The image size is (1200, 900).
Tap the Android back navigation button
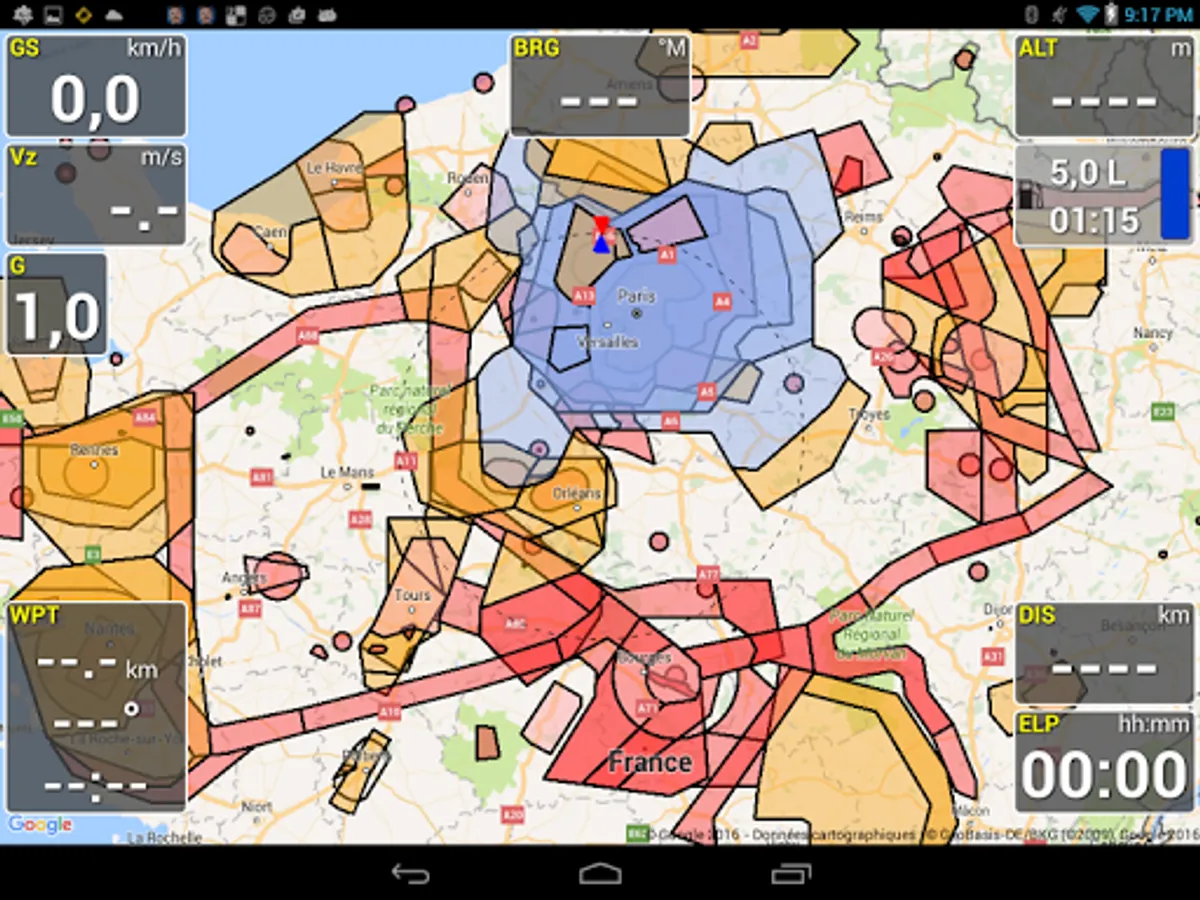point(410,873)
